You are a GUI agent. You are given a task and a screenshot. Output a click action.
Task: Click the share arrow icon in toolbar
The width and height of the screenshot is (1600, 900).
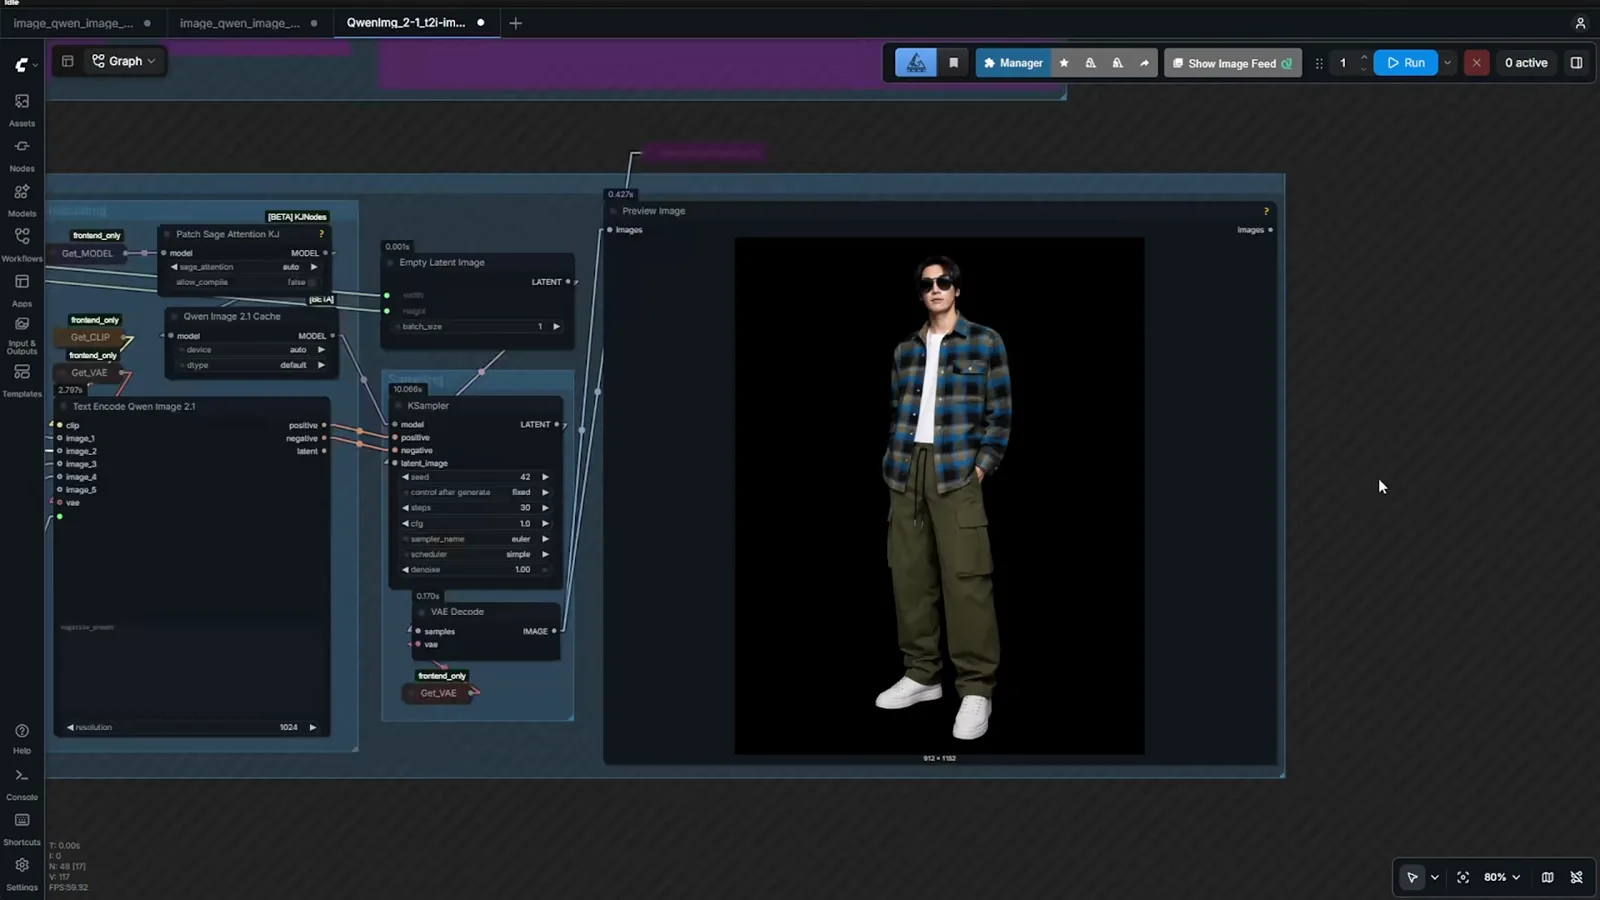(1144, 63)
